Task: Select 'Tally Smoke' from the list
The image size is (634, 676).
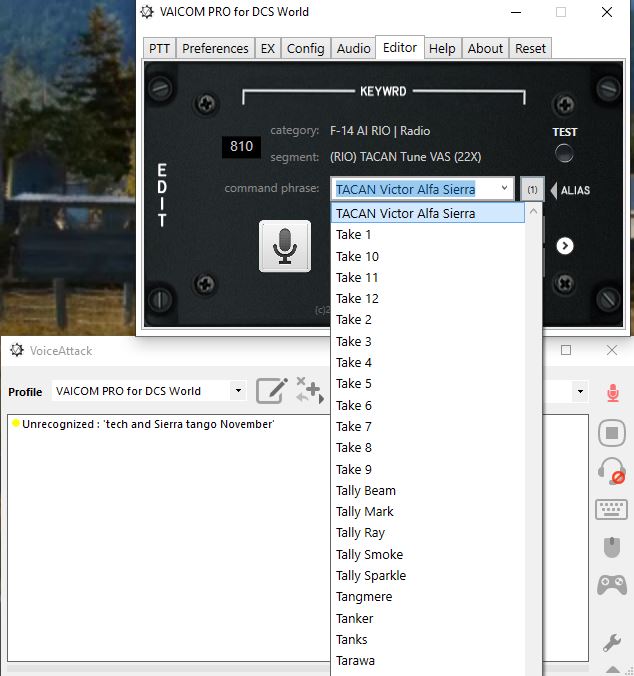Action: pos(428,554)
